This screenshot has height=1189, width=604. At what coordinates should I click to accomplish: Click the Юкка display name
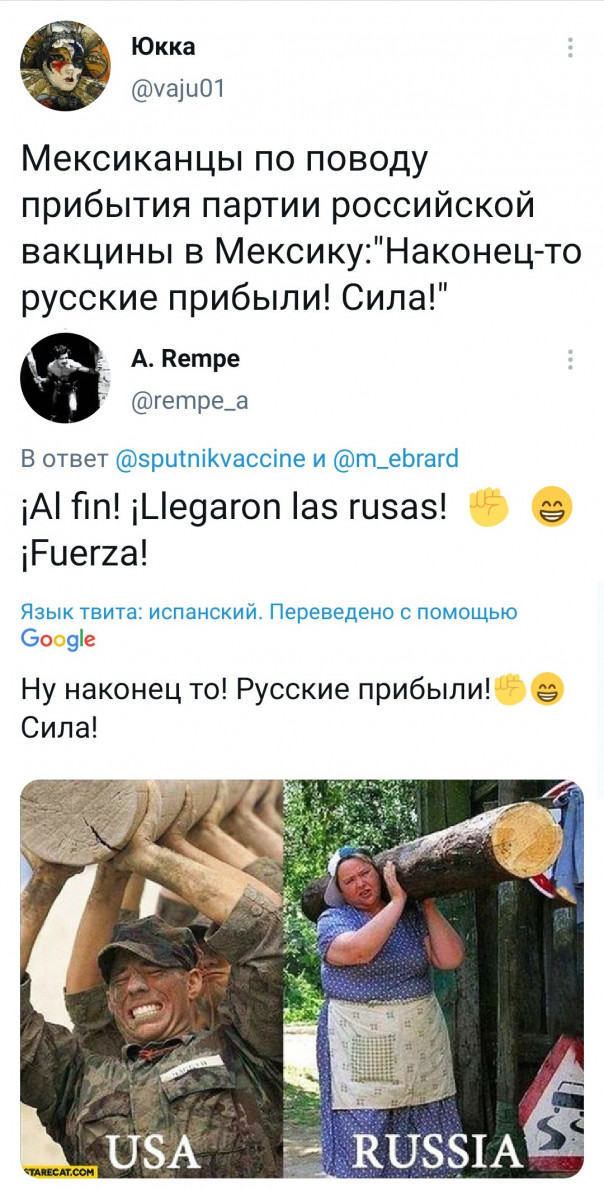point(163,47)
